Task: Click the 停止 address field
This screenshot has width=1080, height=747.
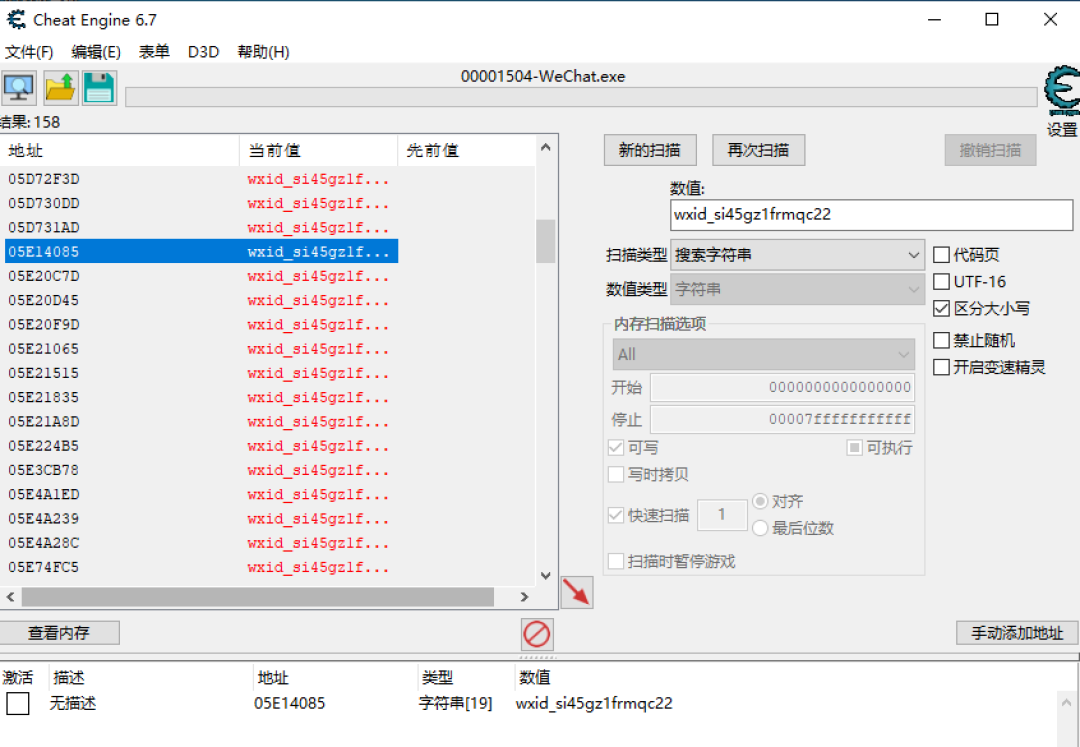Action: coord(782,419)
